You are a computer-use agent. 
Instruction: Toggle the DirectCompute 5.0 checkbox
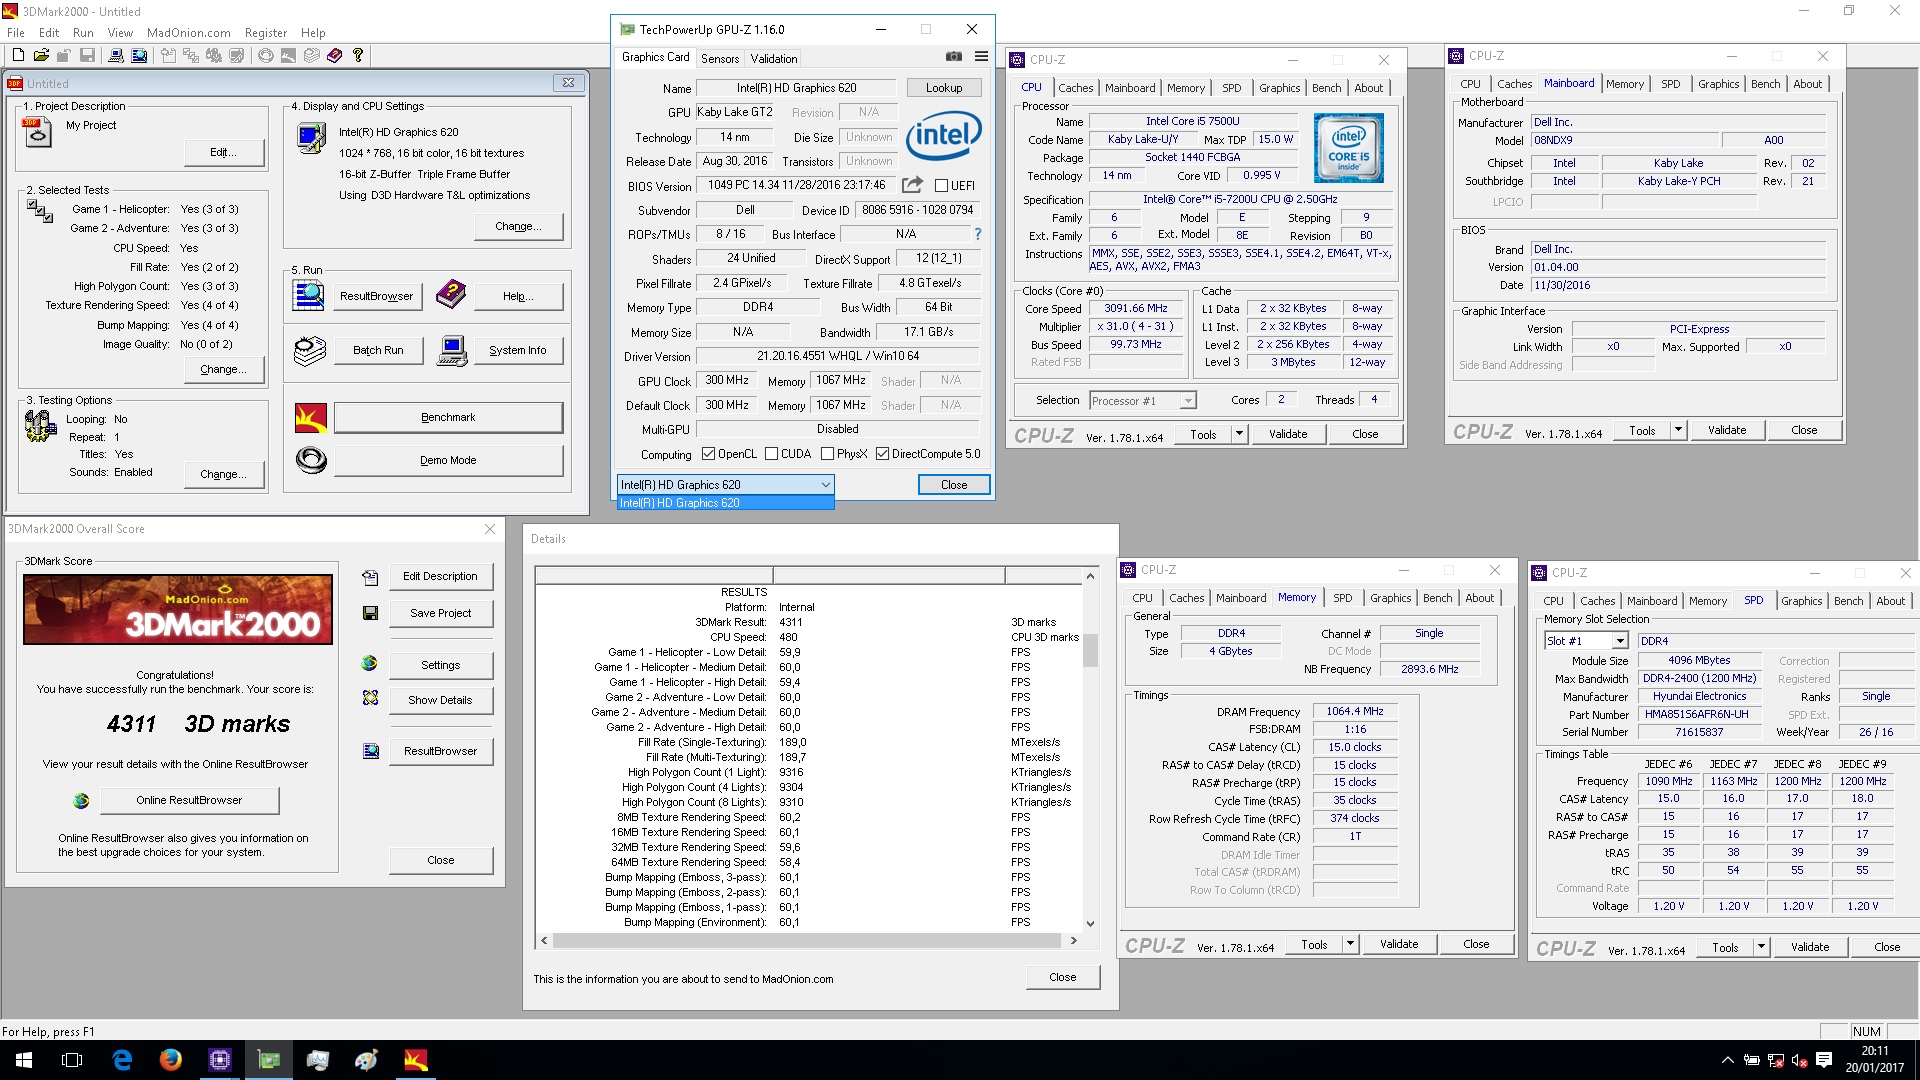click(x=882, y=454)
